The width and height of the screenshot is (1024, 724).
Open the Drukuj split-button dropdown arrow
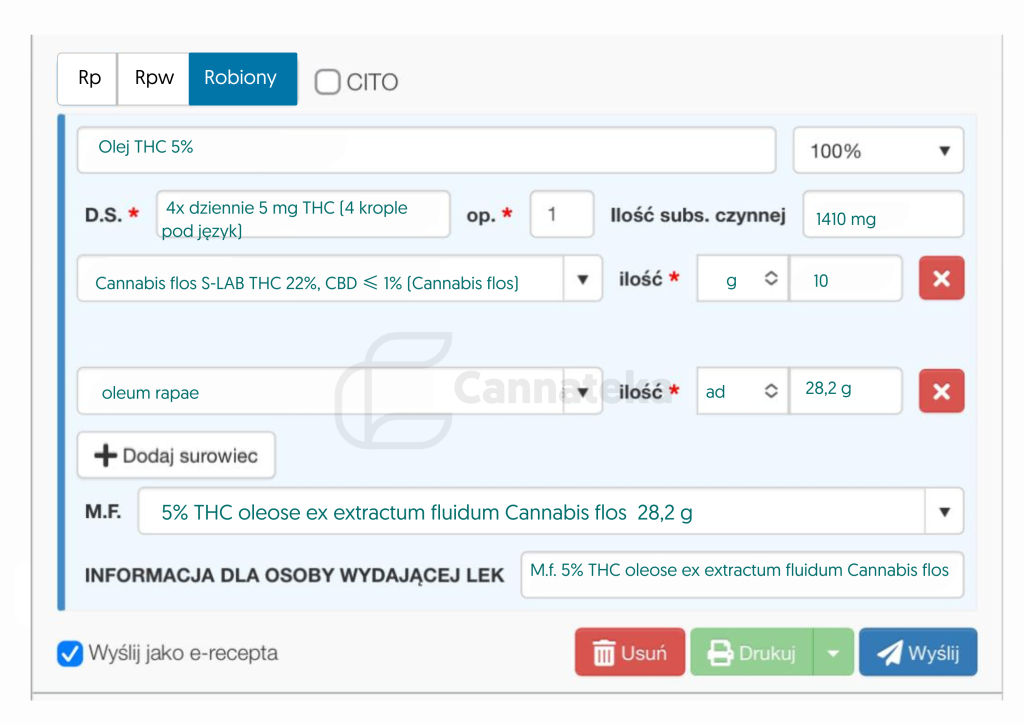[834, 651]
